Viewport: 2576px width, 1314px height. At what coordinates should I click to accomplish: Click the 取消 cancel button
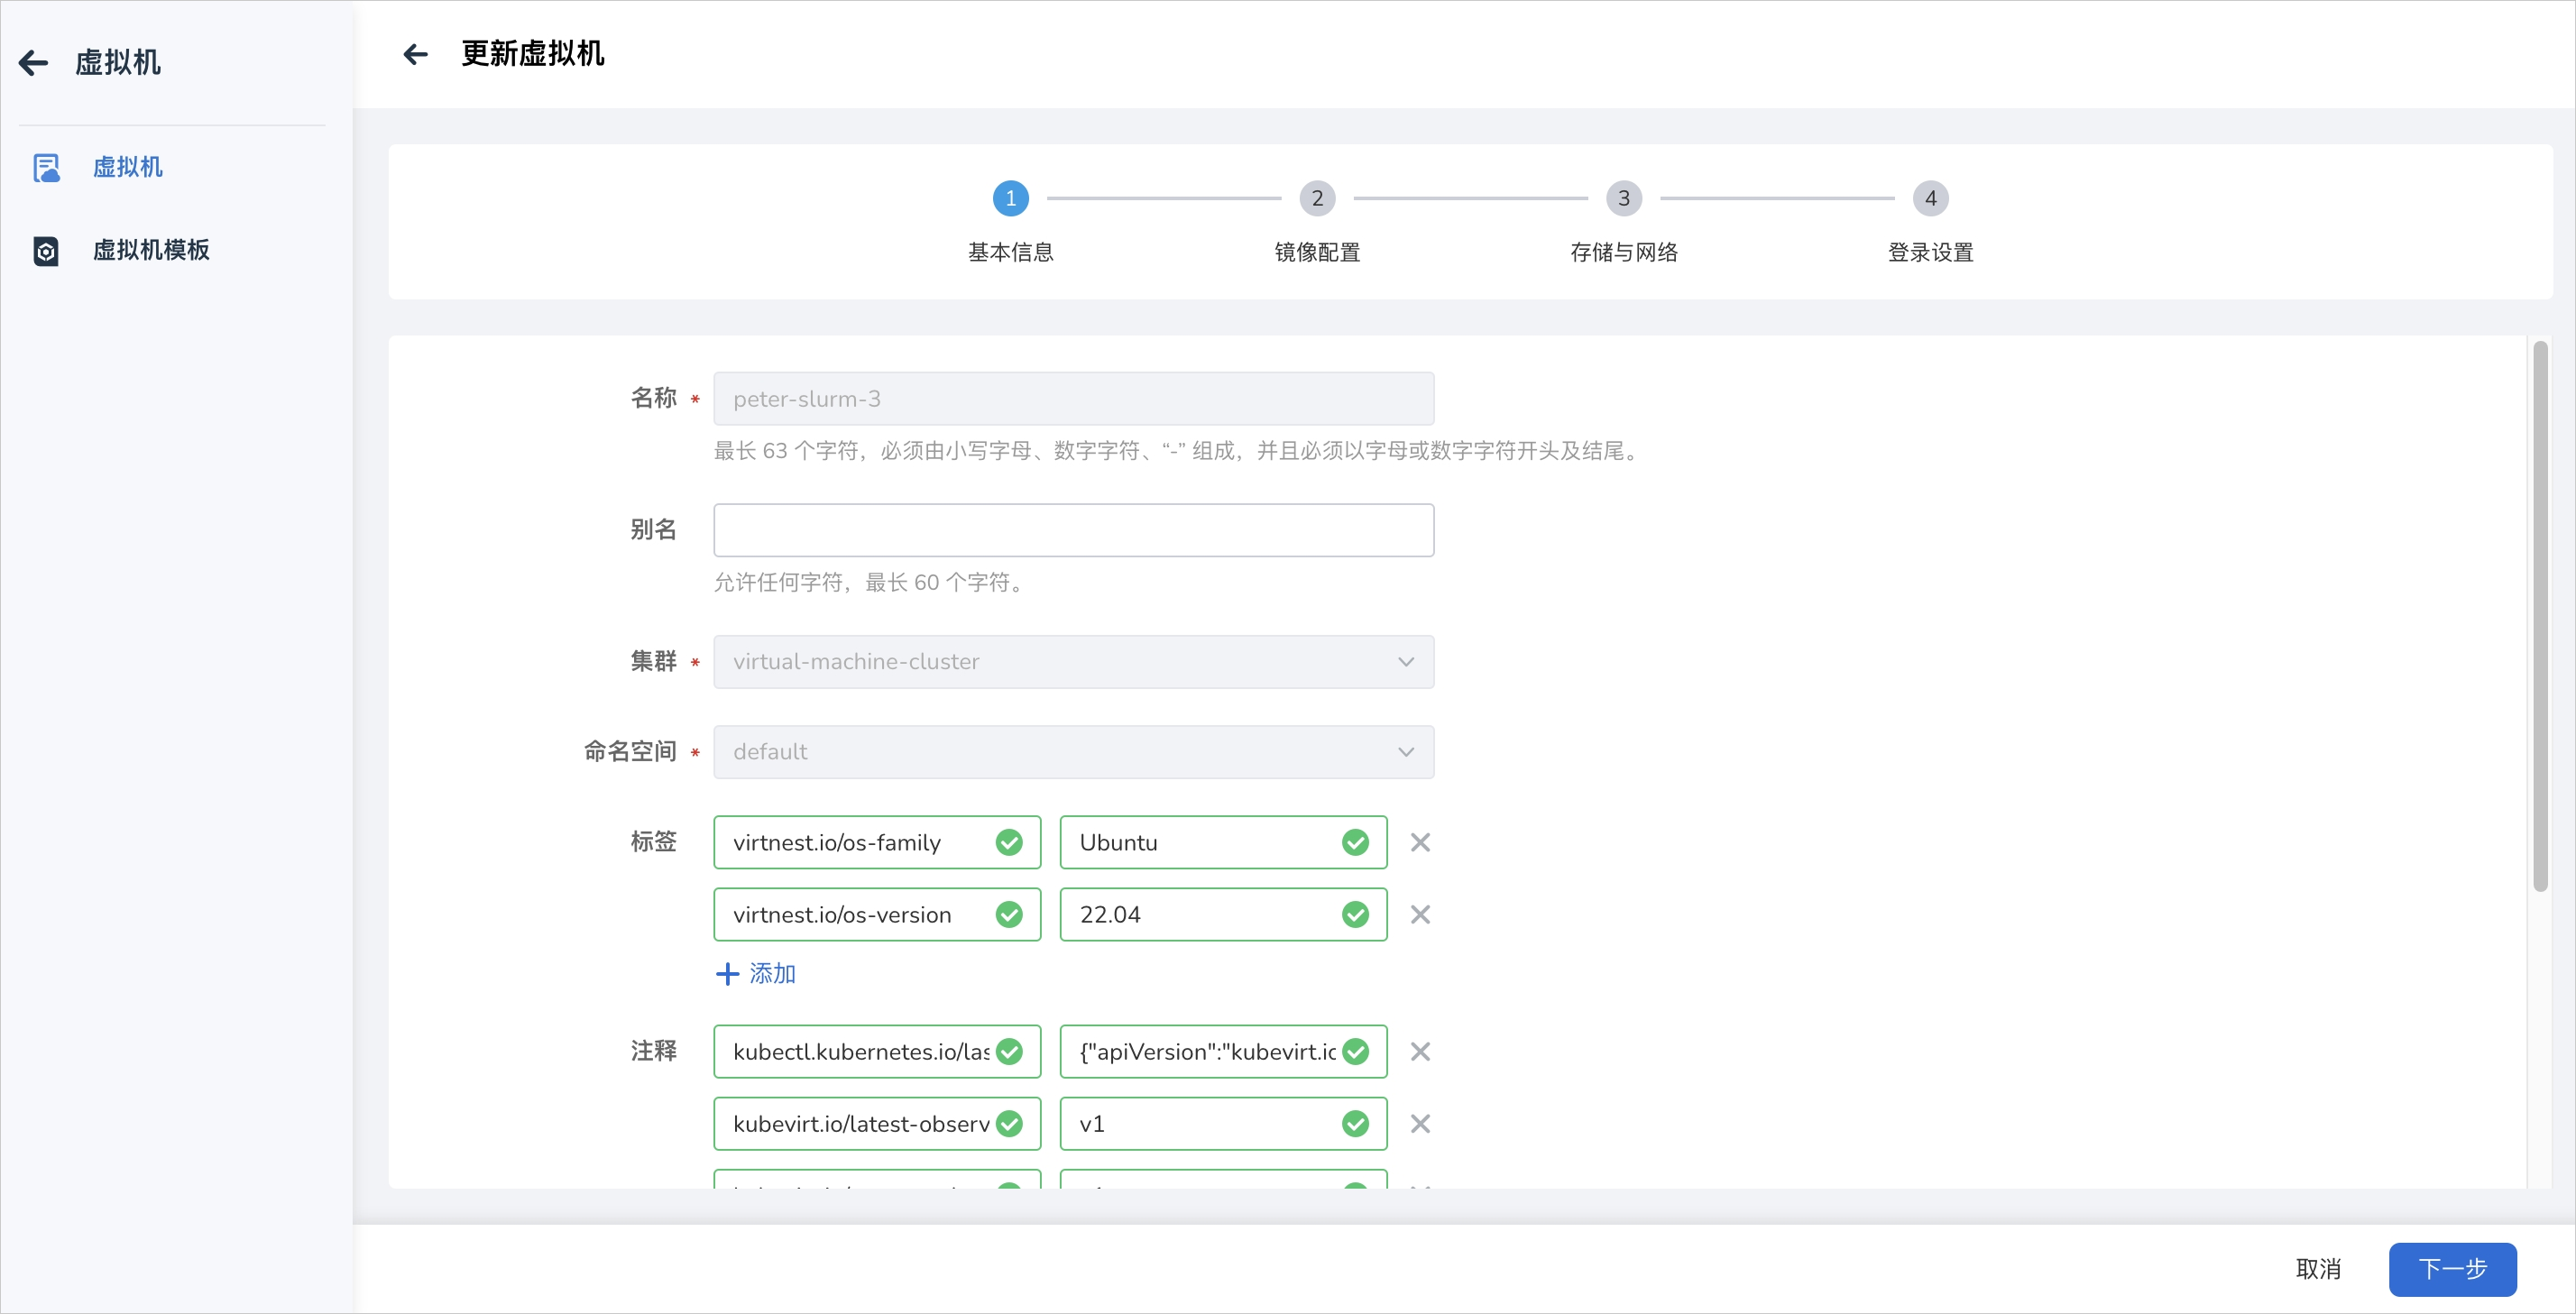2318,1268
